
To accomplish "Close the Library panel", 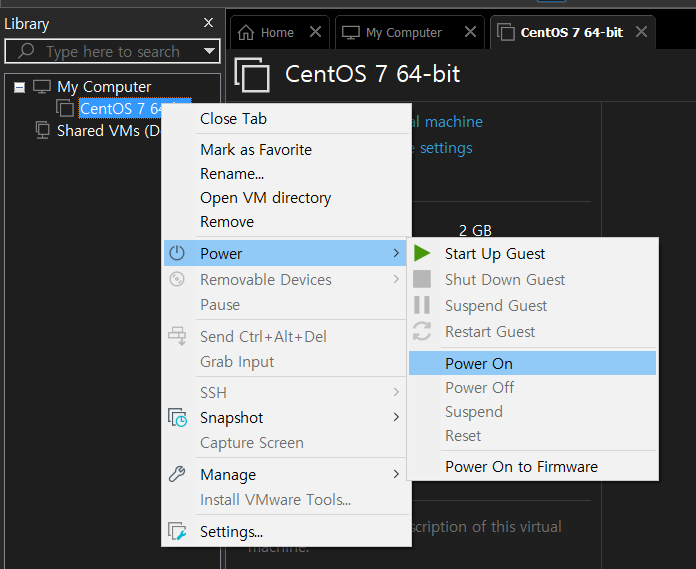I will tap(208, 23).
